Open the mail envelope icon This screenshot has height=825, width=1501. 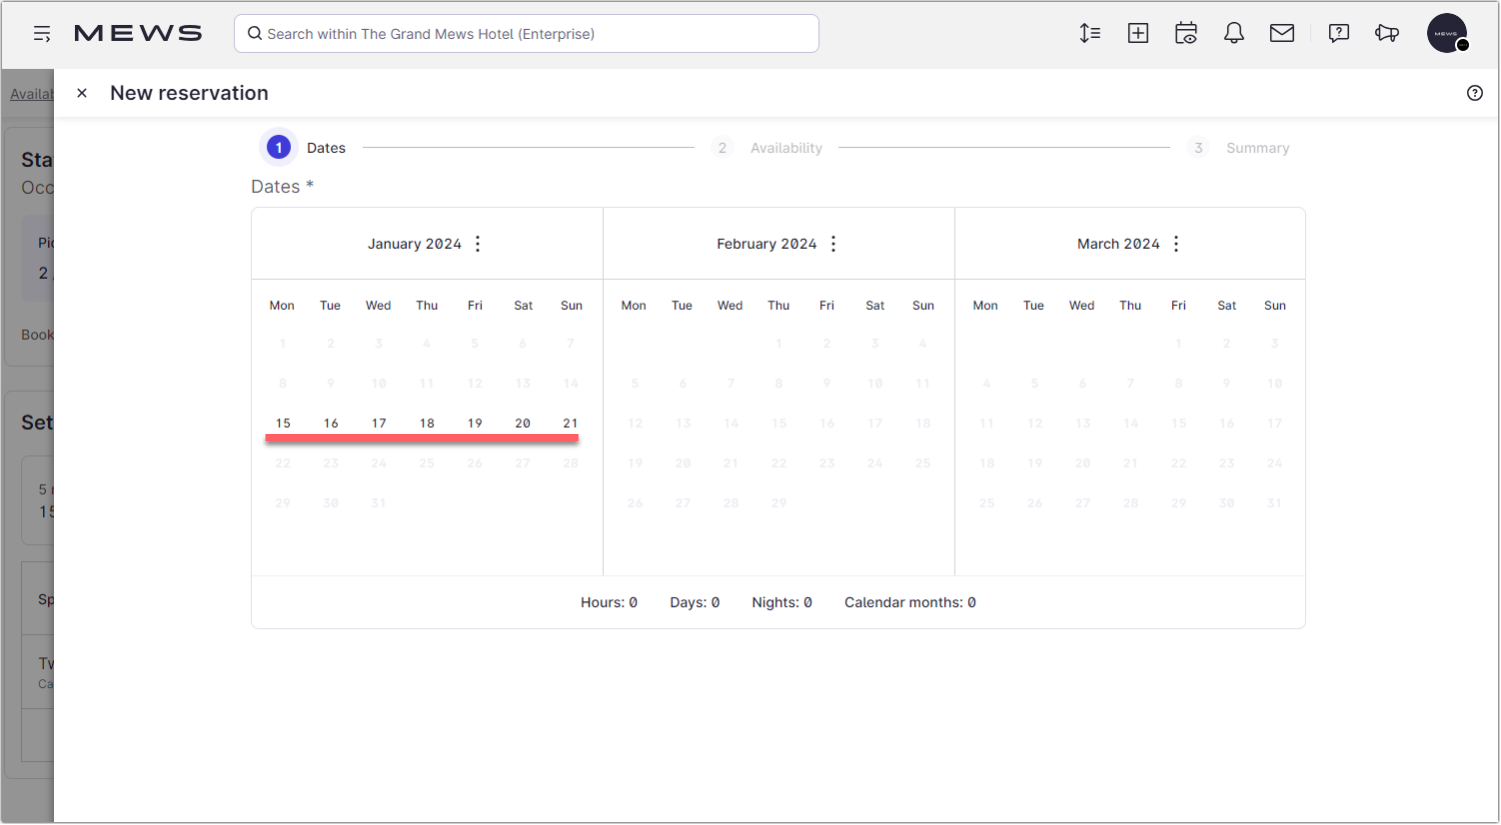[1282, 34]
